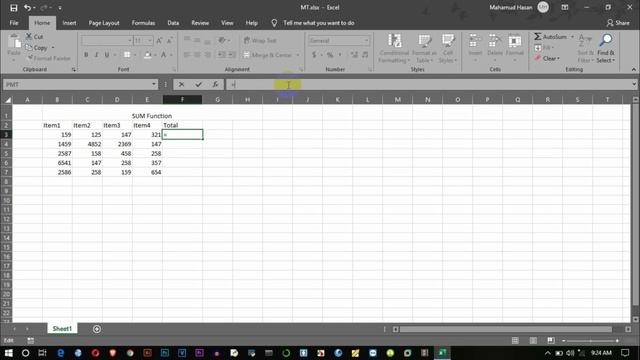Open the Data ribbon tab
The height and width of the screenshot is (360, 640).
(x=173, y=23)
